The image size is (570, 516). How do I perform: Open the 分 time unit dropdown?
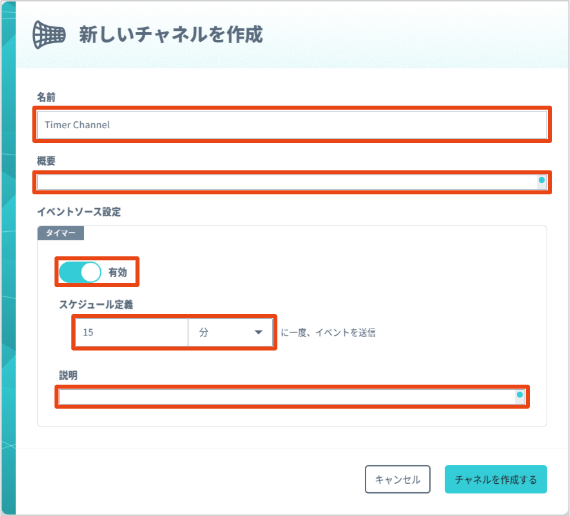230,332
